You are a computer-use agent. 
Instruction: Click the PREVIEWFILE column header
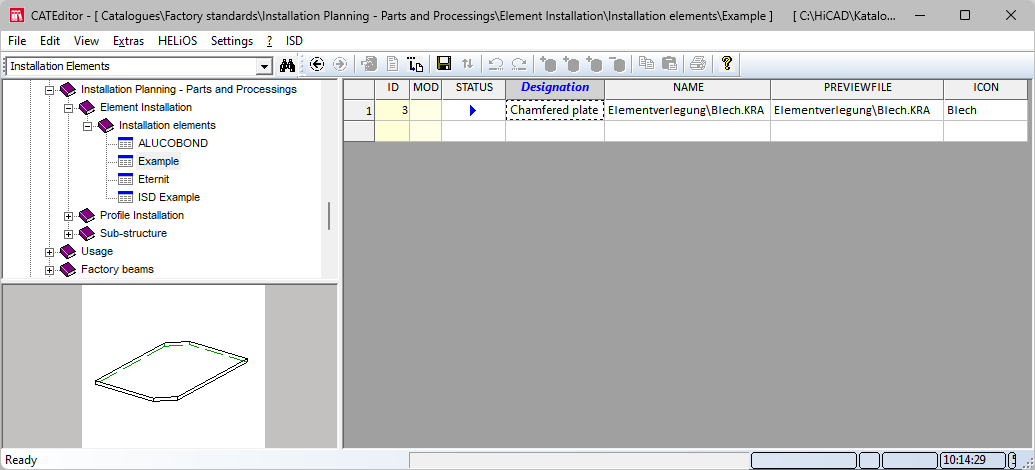(x=857, y=88)
